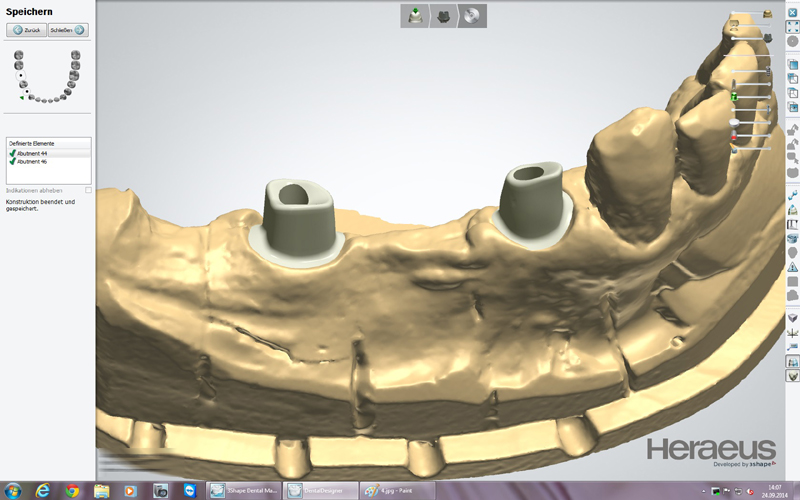Toggle the Indikationen abheben checkbox

point(89,189)
